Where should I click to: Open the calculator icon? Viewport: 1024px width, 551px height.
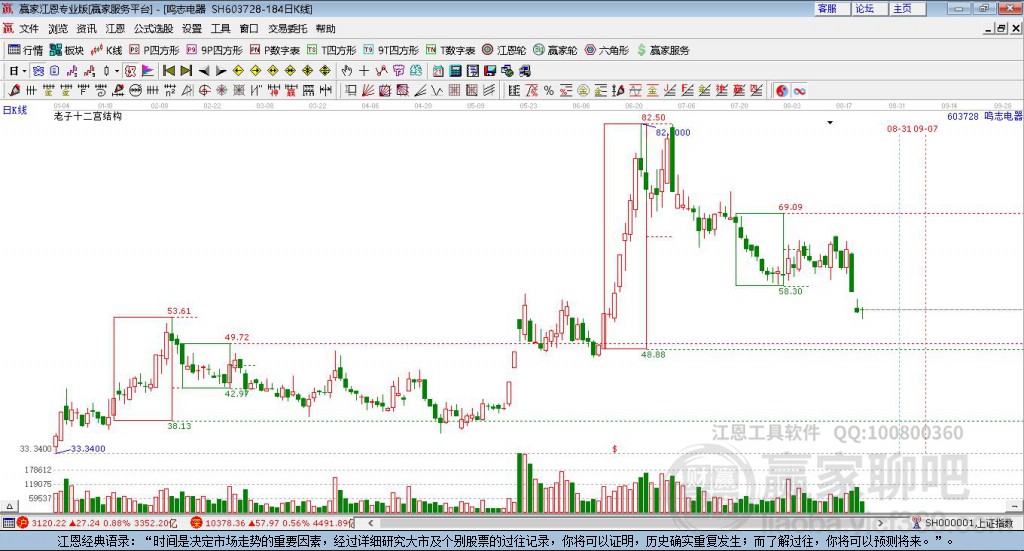(456, 71)
